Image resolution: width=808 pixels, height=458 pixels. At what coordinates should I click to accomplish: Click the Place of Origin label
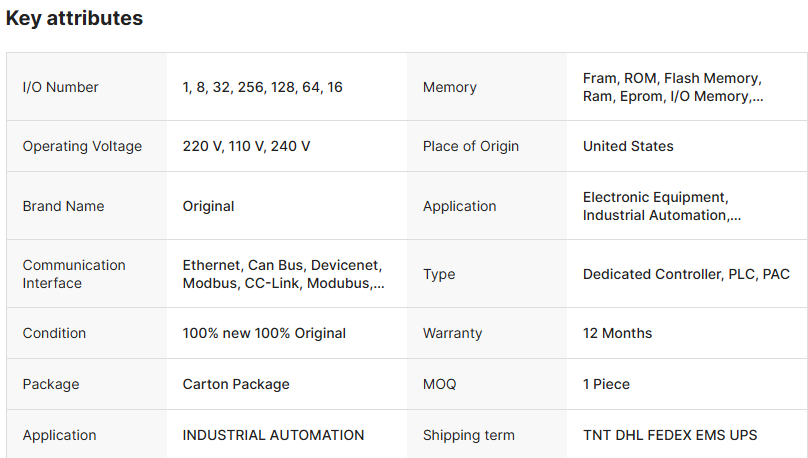471,146
